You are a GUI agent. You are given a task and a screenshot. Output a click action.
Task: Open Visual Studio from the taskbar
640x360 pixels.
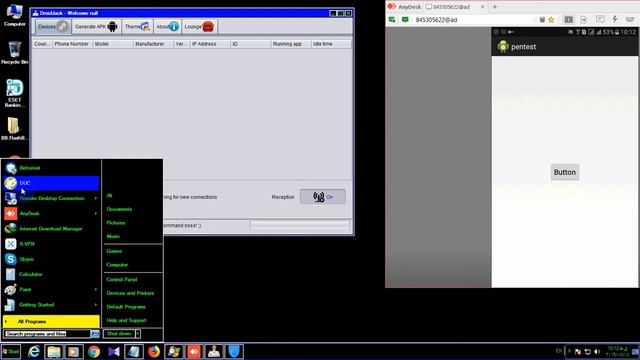coord(114,351)
